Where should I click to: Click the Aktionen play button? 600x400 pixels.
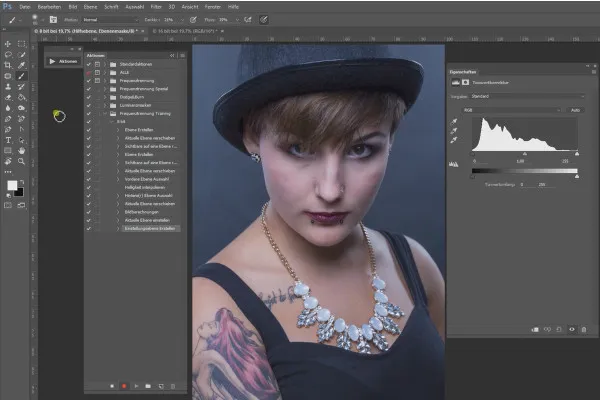click(52, 61)
